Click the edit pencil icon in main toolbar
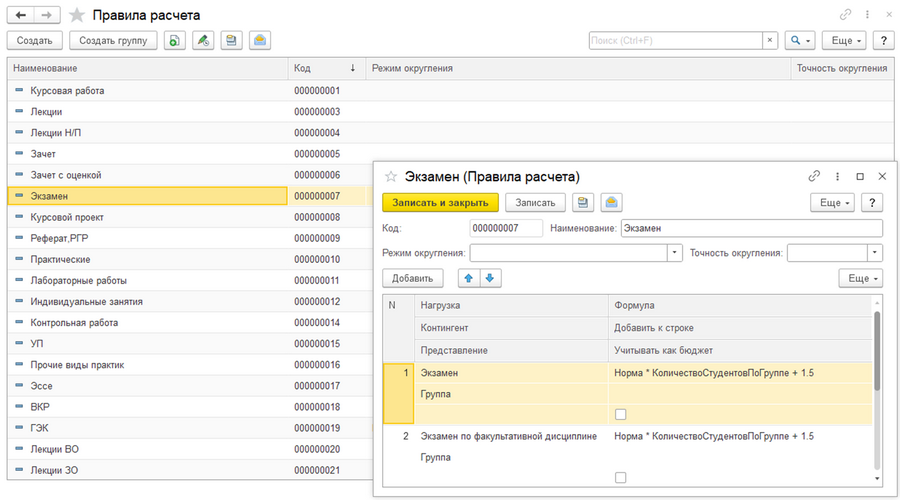This screenshot has height=500, width=900. (x=203, y=40)
